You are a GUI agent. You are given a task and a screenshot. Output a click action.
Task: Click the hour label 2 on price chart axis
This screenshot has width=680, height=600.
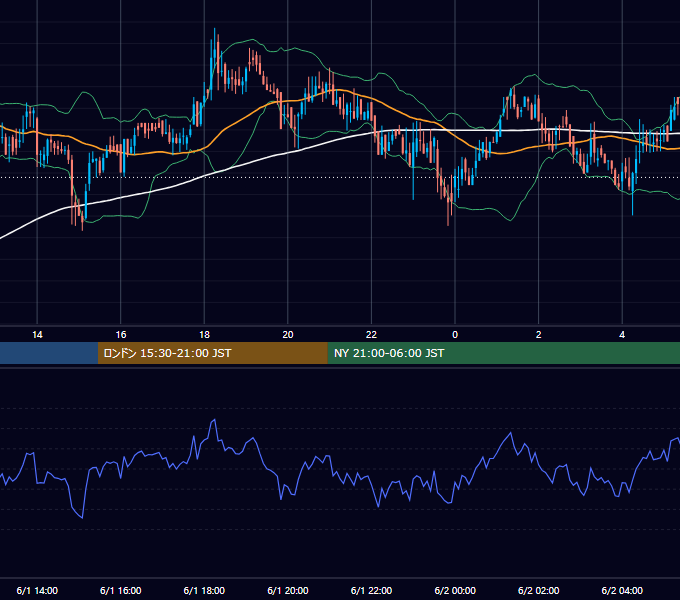coord(539,335)
